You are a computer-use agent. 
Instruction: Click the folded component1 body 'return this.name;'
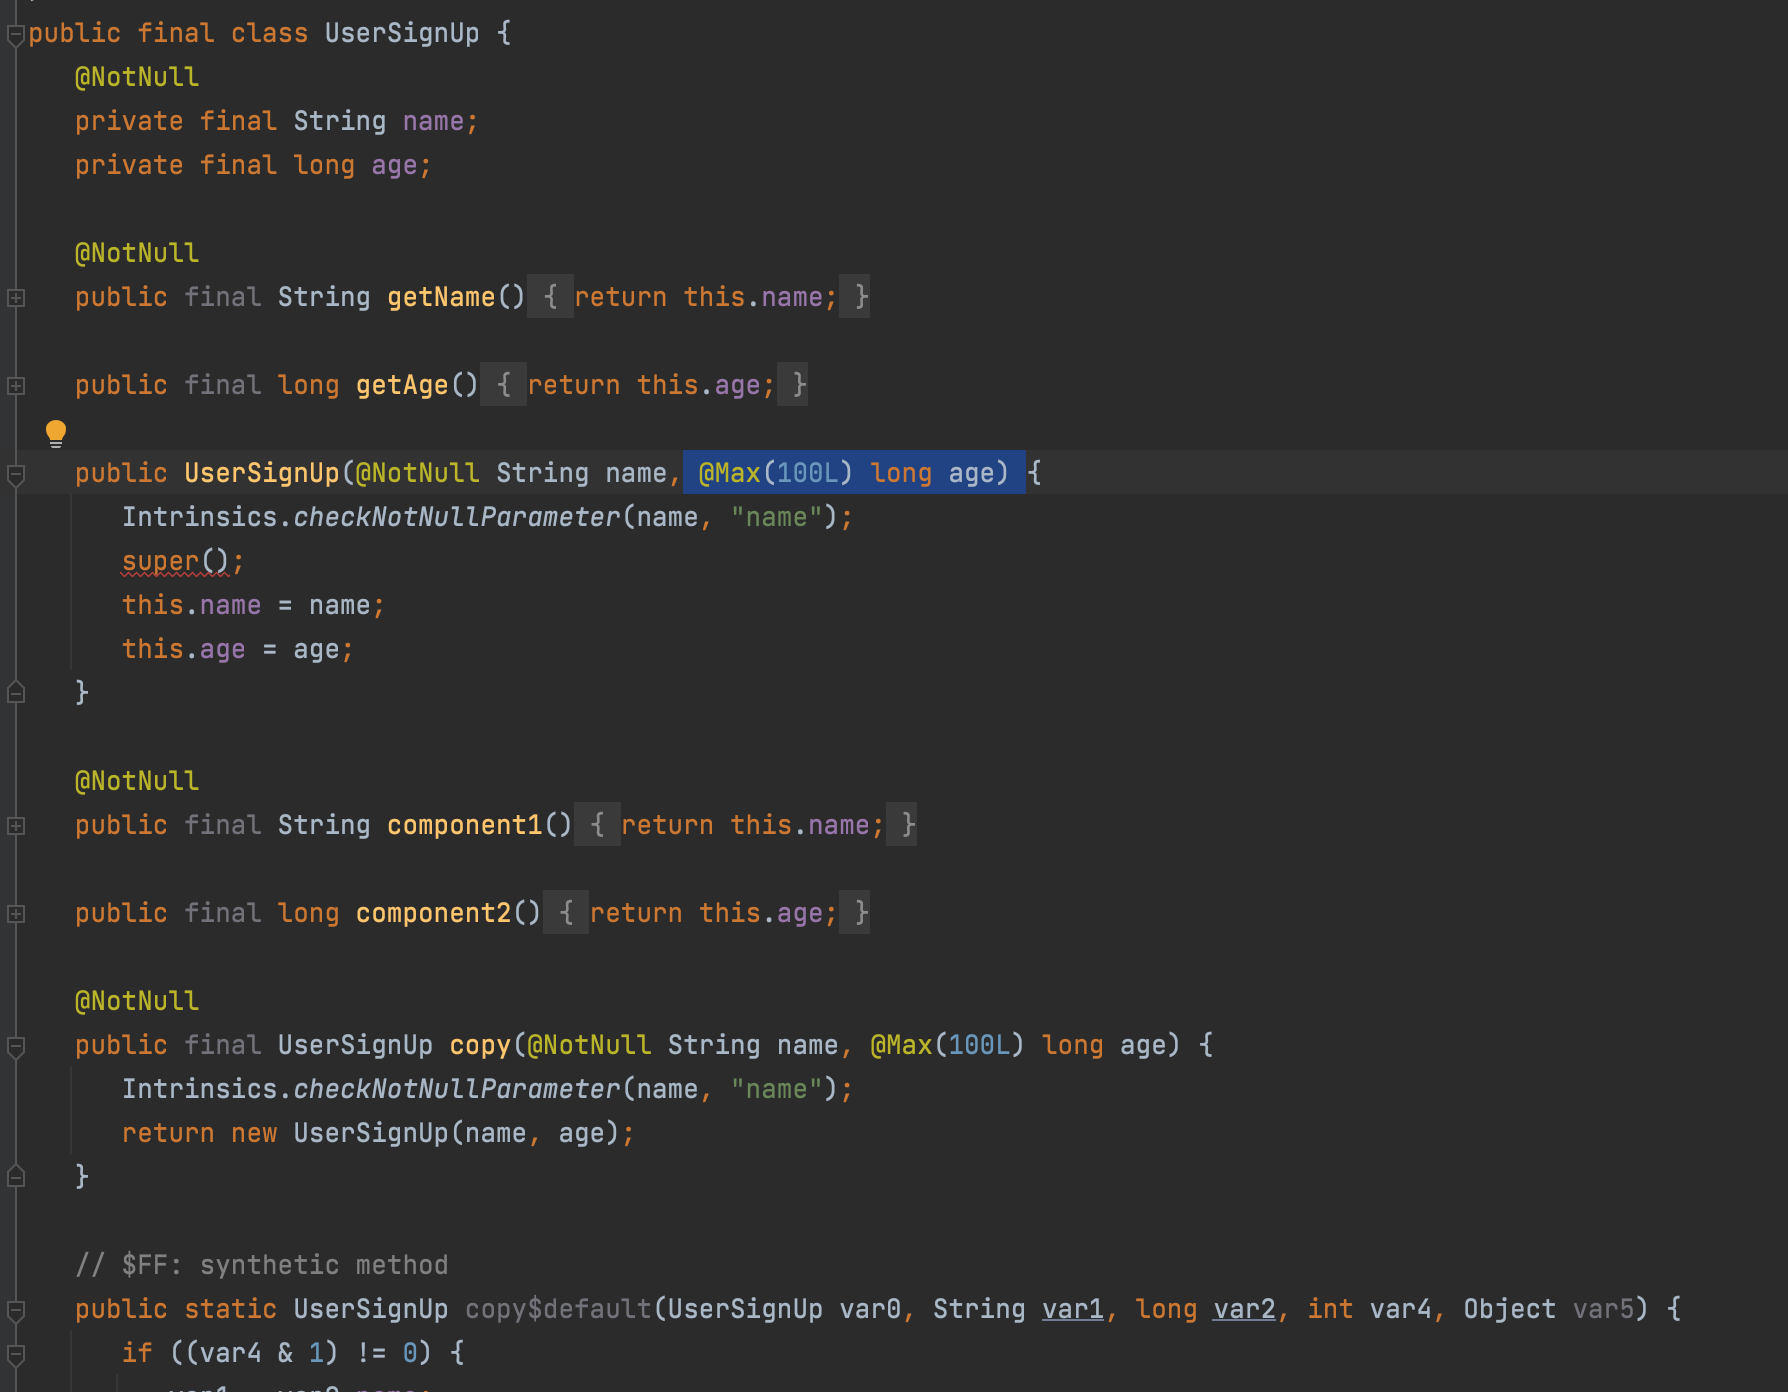(x=752, y=825)
